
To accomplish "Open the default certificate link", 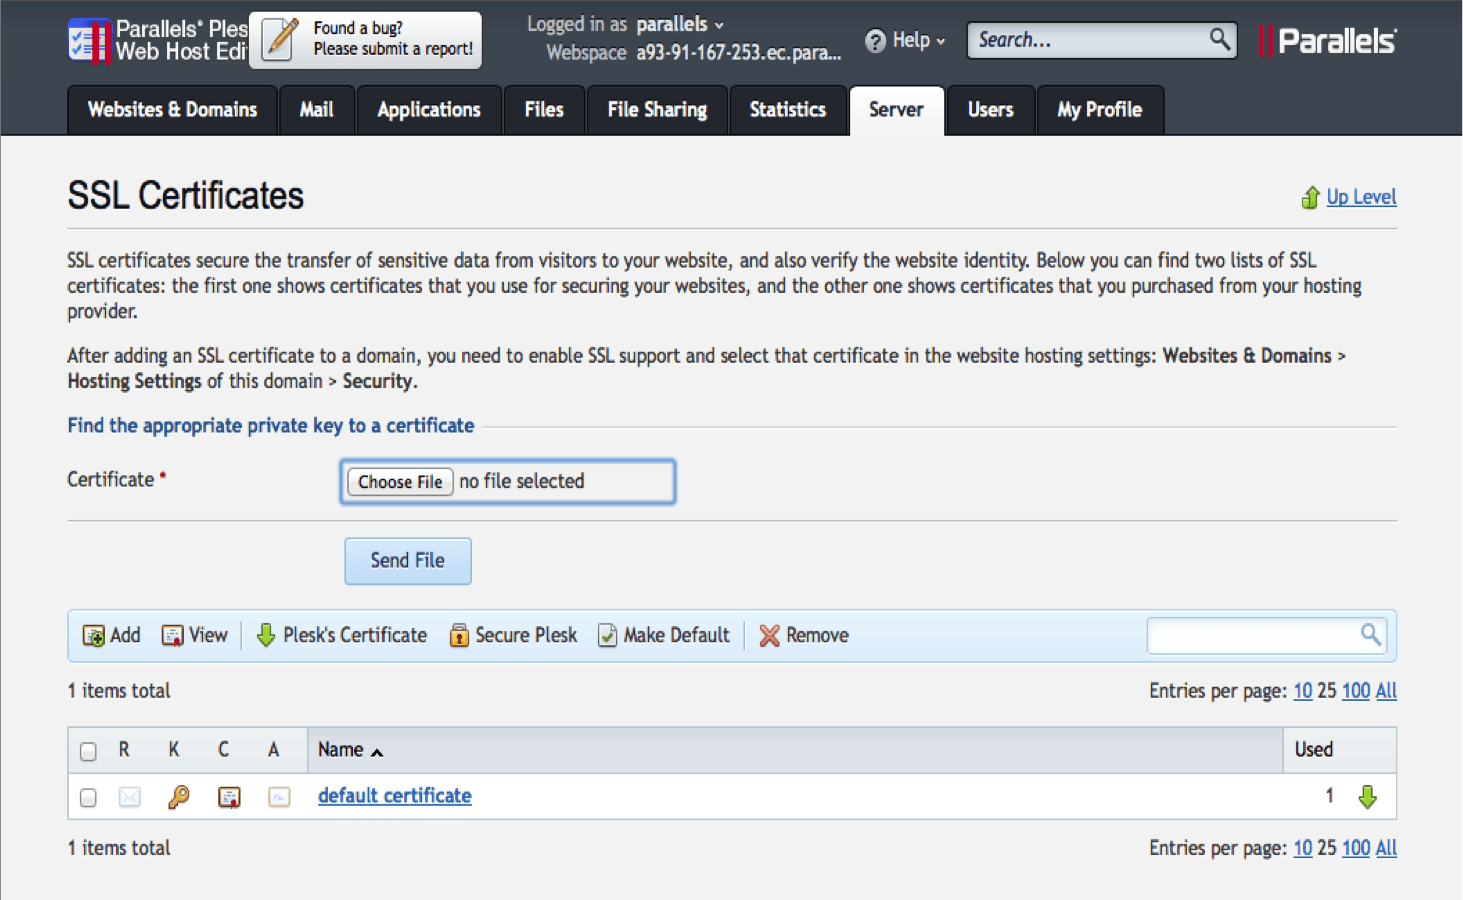I will pos(395,796).
